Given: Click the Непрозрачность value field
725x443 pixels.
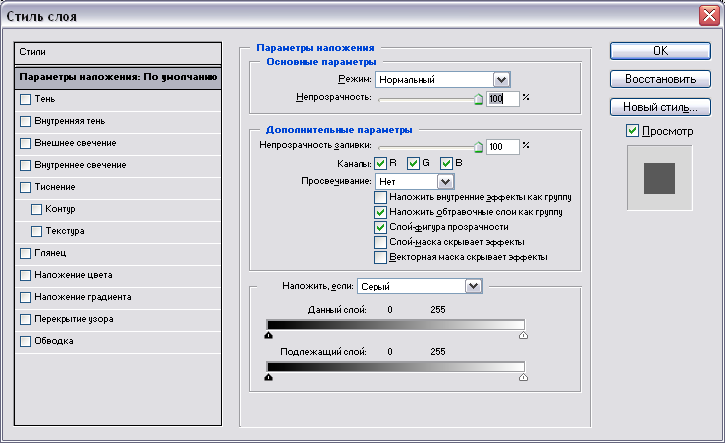Looking at the screenshot, I should click(x=503, y=98).
